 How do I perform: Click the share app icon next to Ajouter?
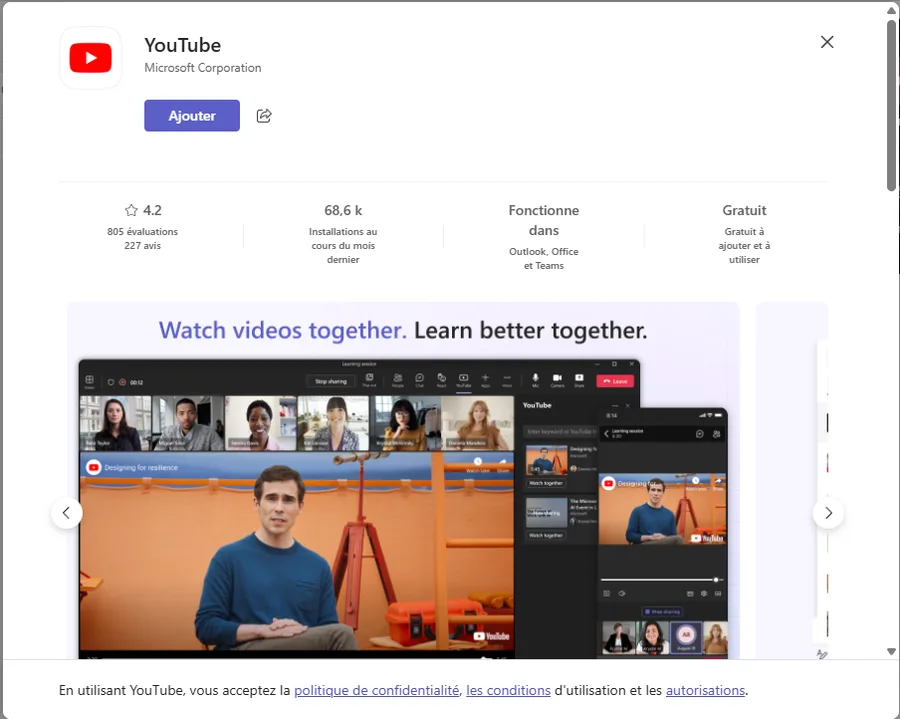tap(264, 116)
